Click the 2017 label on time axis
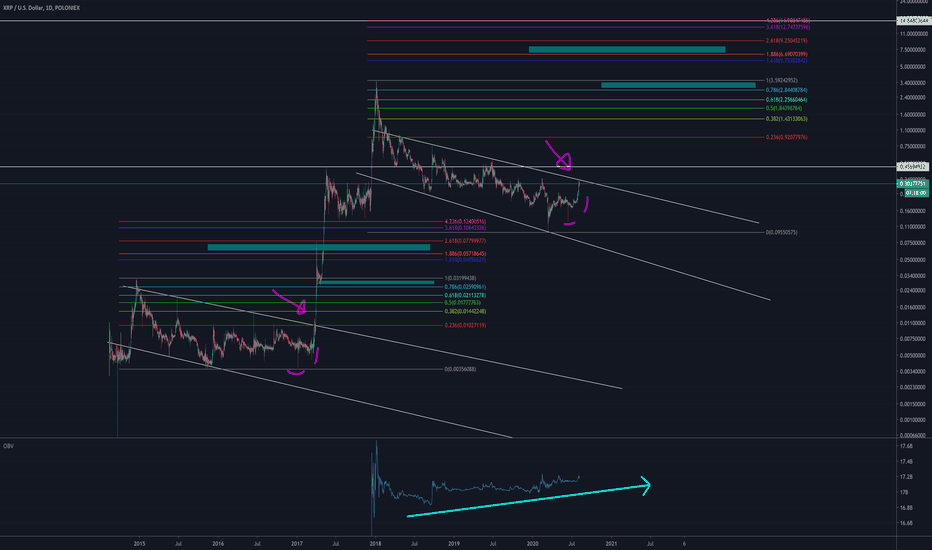This screenshot has height=550, width=932. pos(297,543)
